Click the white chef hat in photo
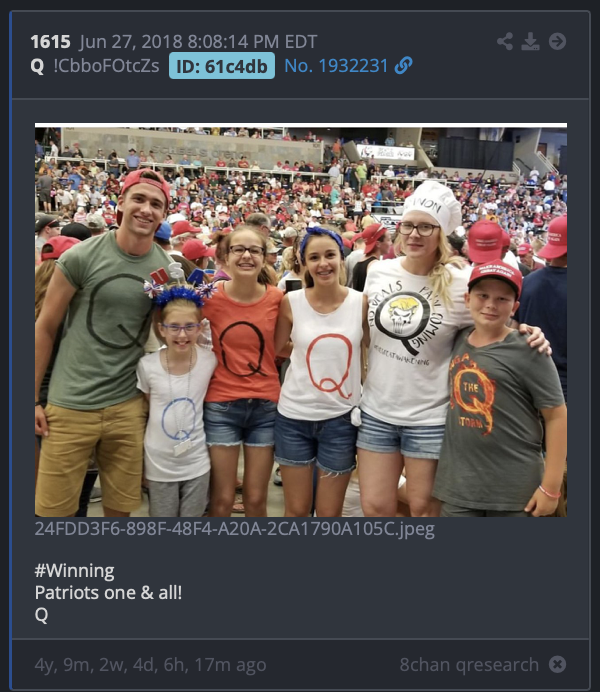The height and width of the screenshot is (692, 600). pos(431,207)
